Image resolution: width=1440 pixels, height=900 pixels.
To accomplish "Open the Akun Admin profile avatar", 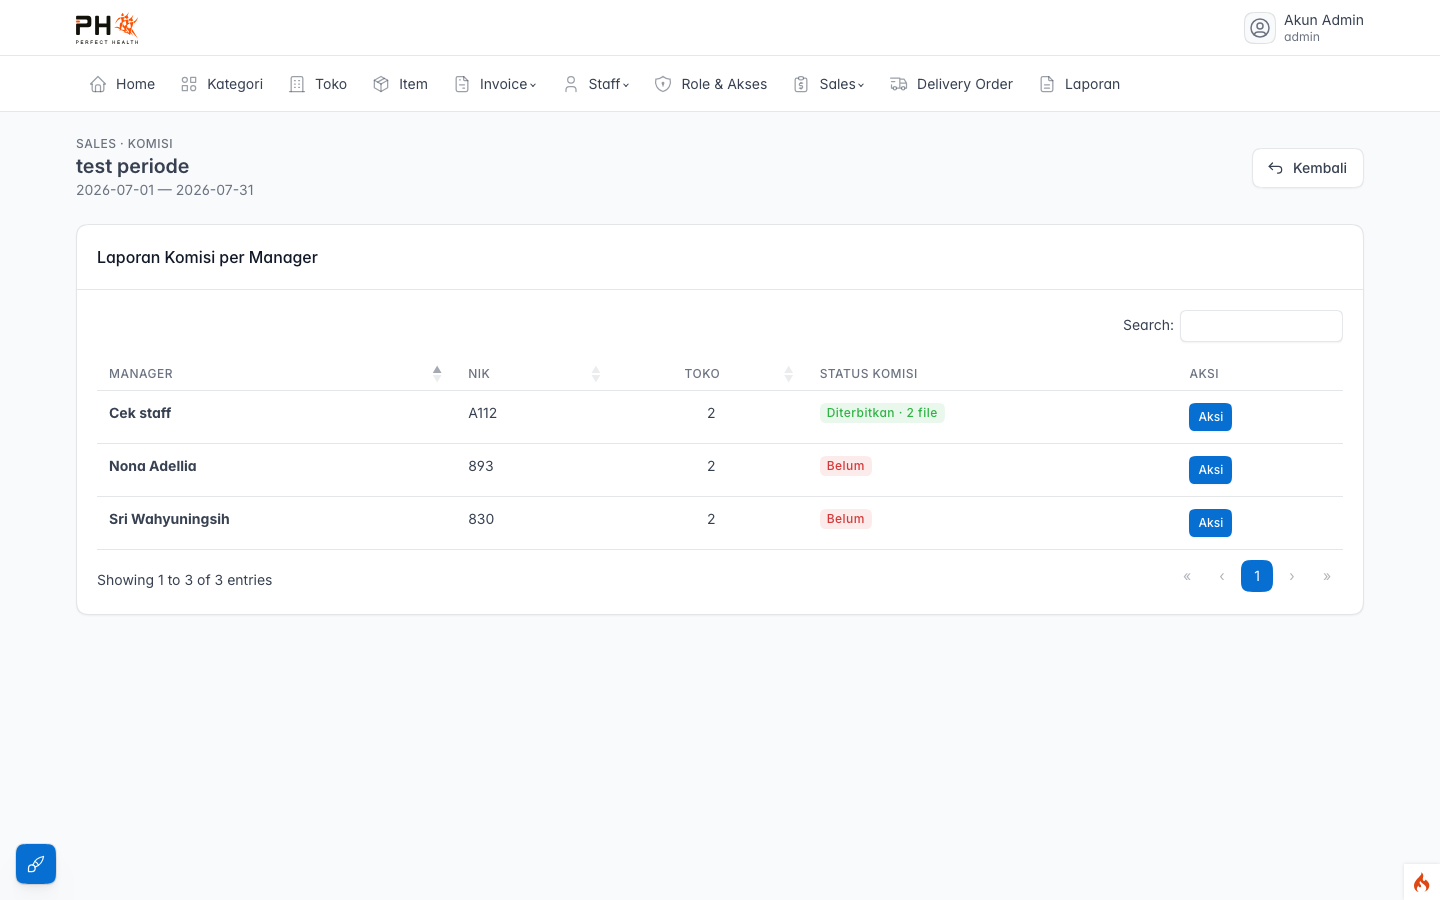I will point(1260,28).
